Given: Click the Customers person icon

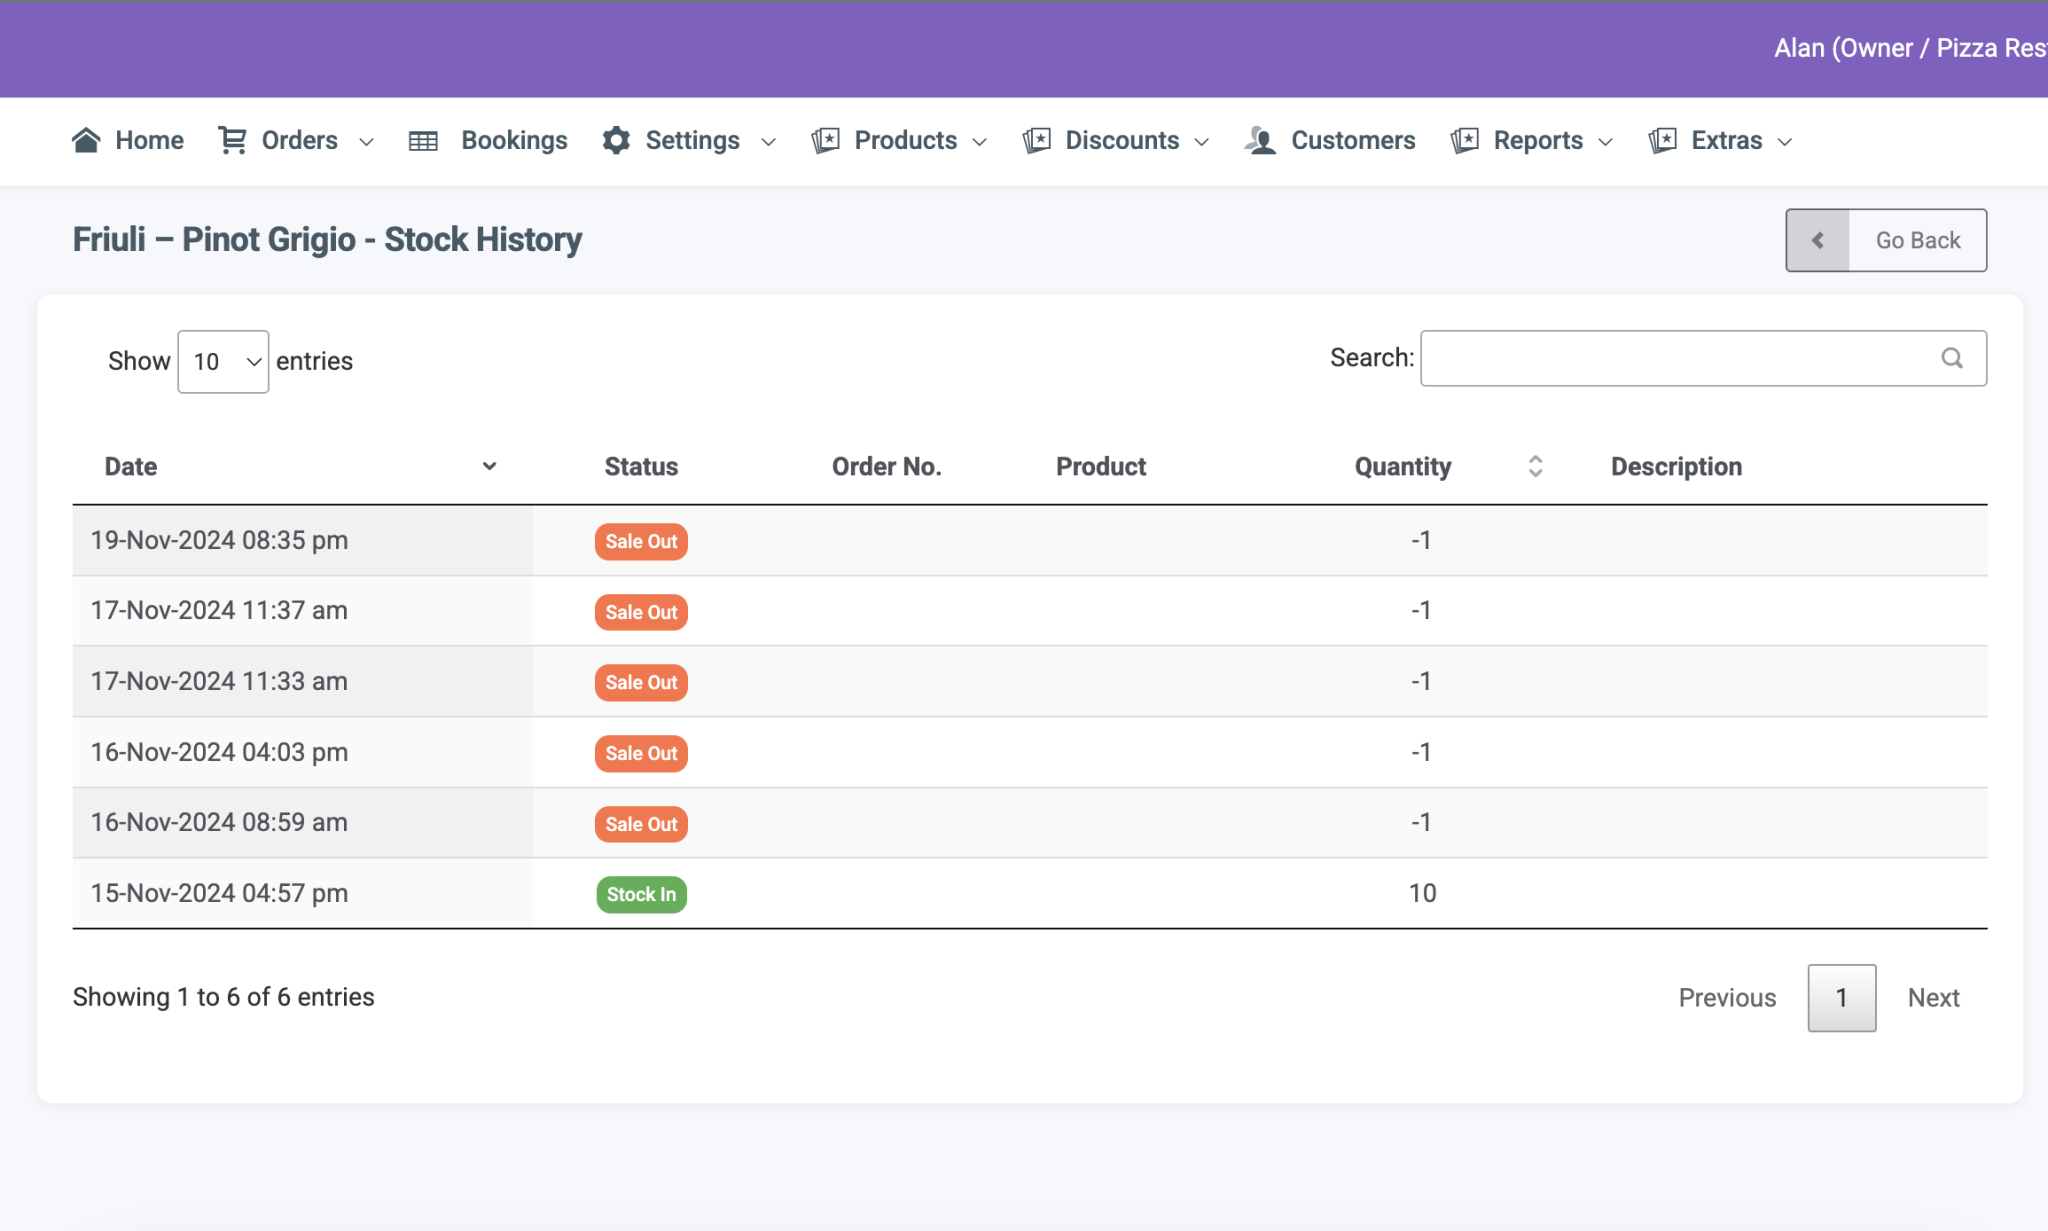Looking at the screenshot, I should (x=1260, y=140).
